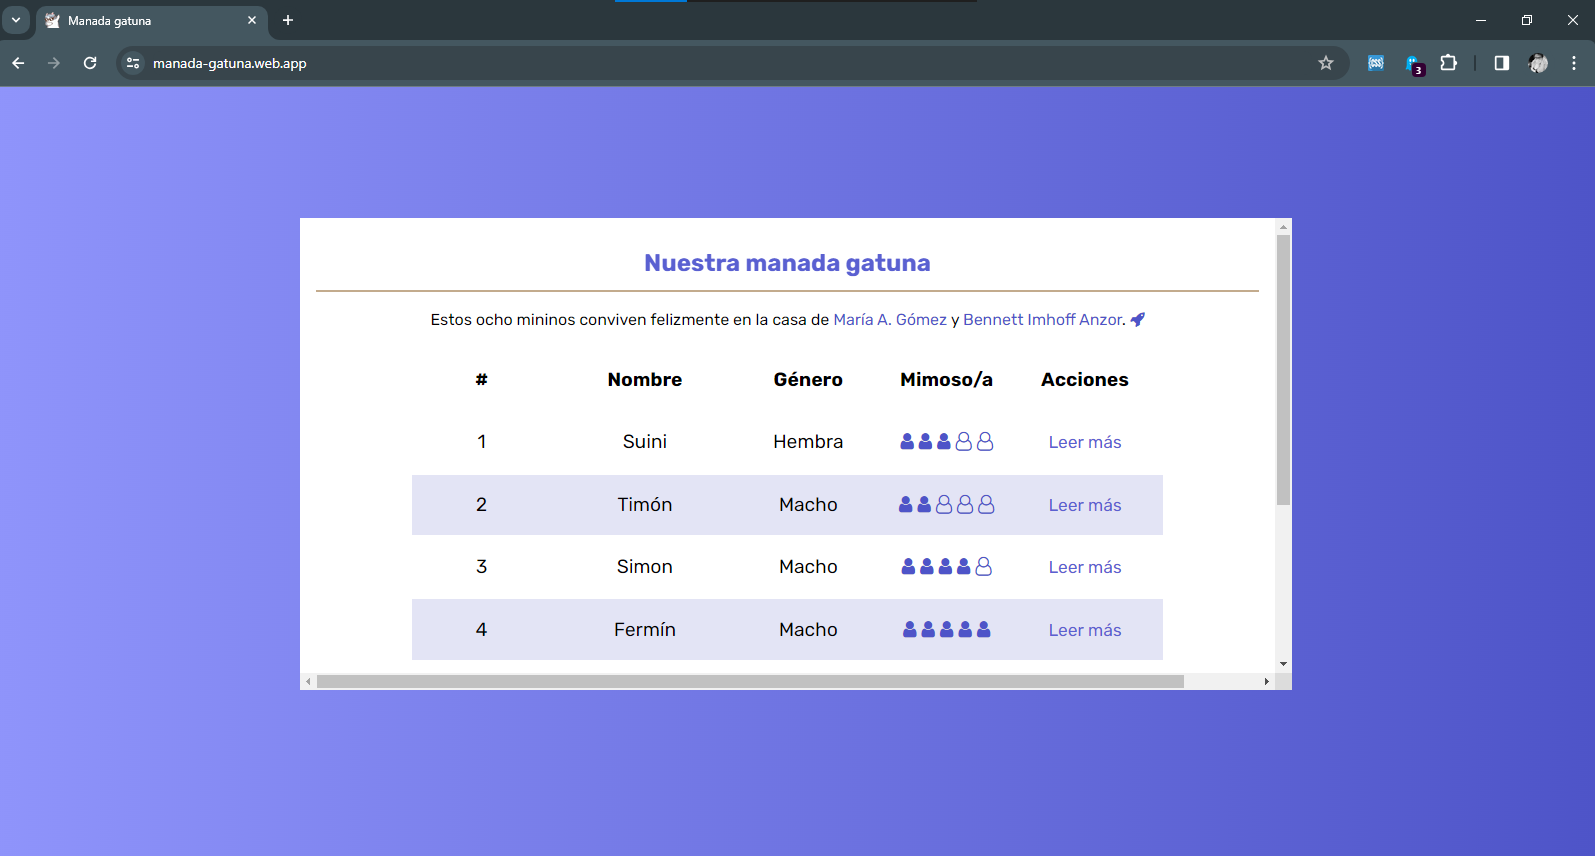Select the name cell Simon

pyautogui.click(x=645, y=566)
